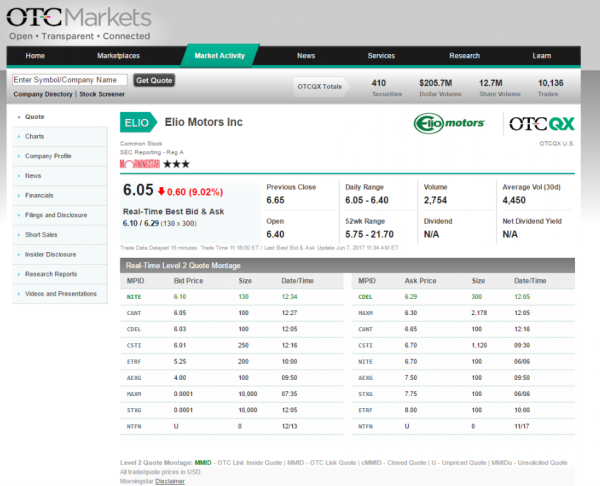Expand Company Profile in the sidebar

pyautogui.click(x=60, y=156)
